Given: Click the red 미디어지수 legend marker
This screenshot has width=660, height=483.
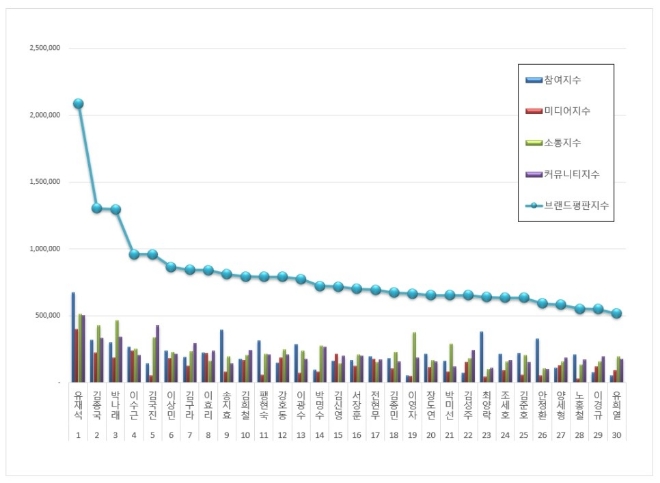Looking at the screenshot, I should point(535,110).
